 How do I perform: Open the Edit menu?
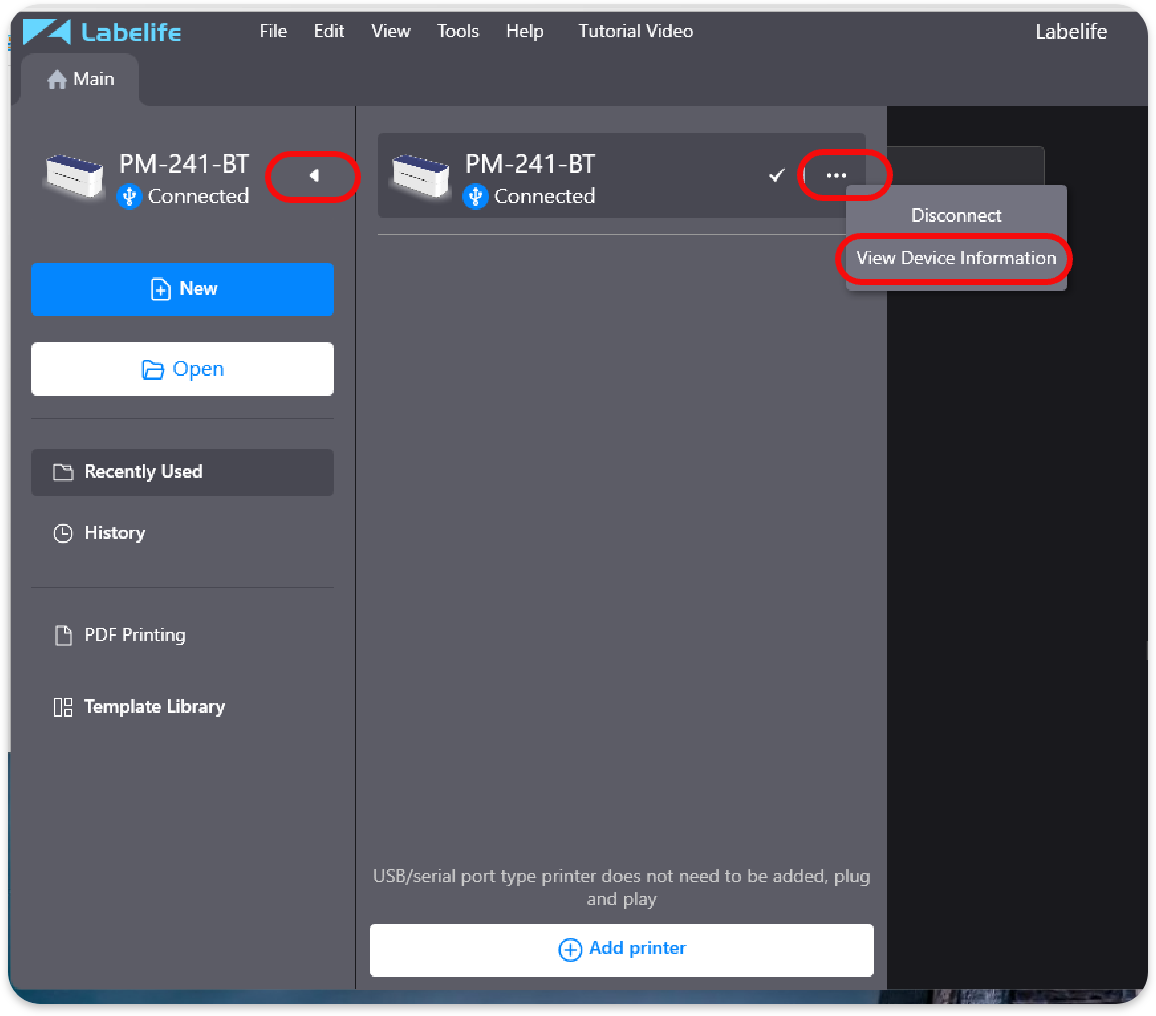coord(329,31)
